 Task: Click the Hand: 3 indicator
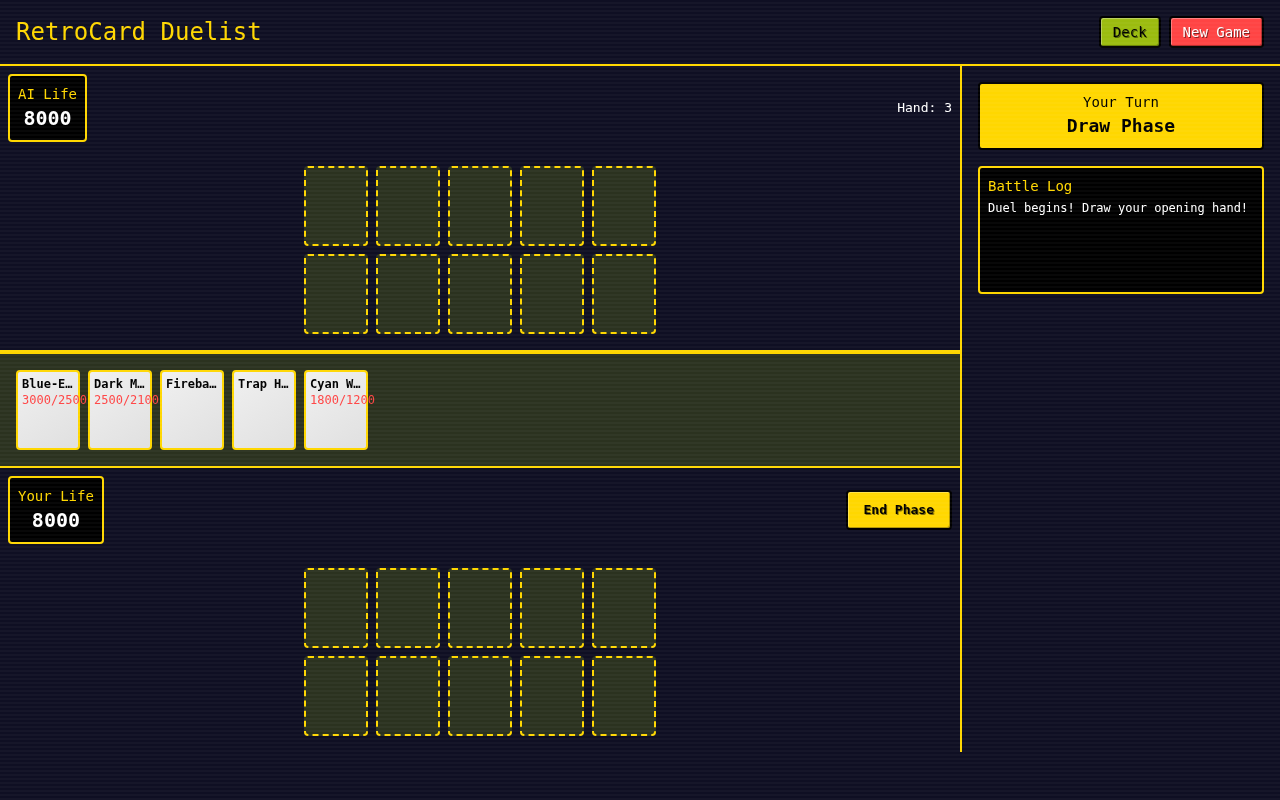pos(924,107)
